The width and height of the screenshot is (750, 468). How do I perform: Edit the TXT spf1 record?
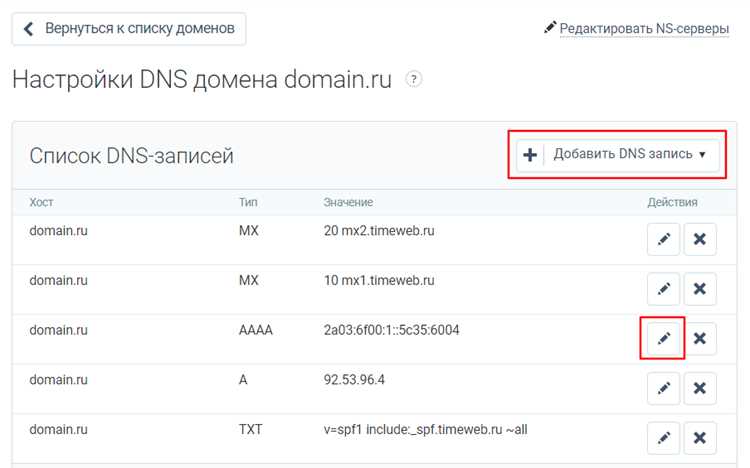pos(663,438)
